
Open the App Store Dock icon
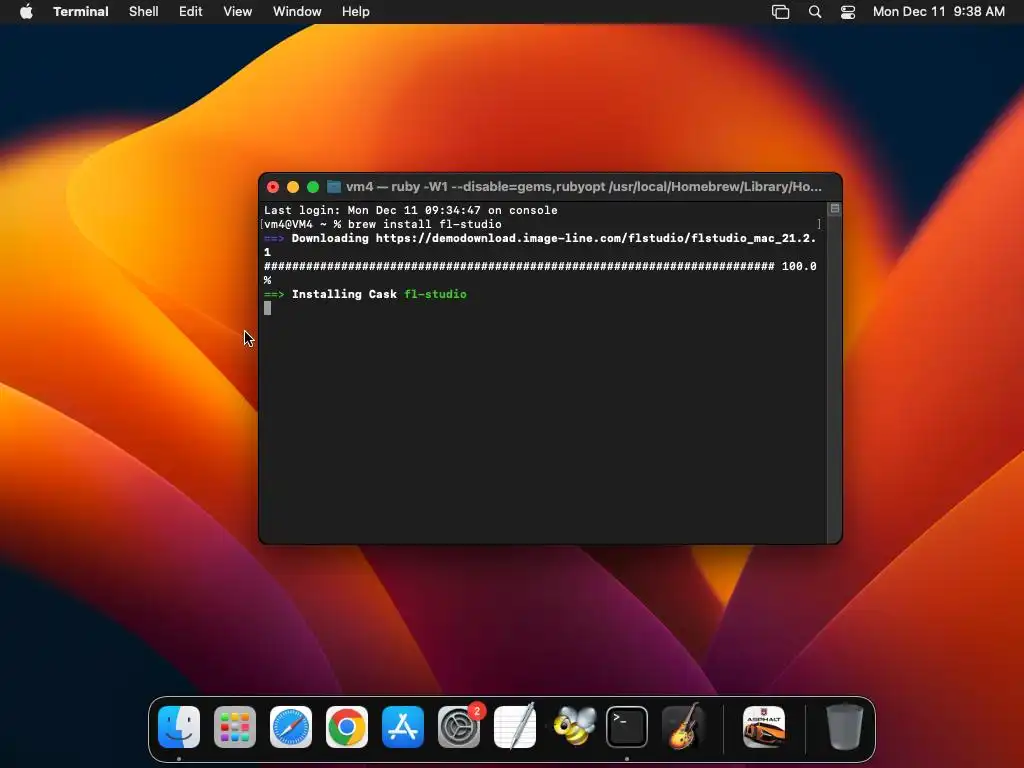coord(403,726)
